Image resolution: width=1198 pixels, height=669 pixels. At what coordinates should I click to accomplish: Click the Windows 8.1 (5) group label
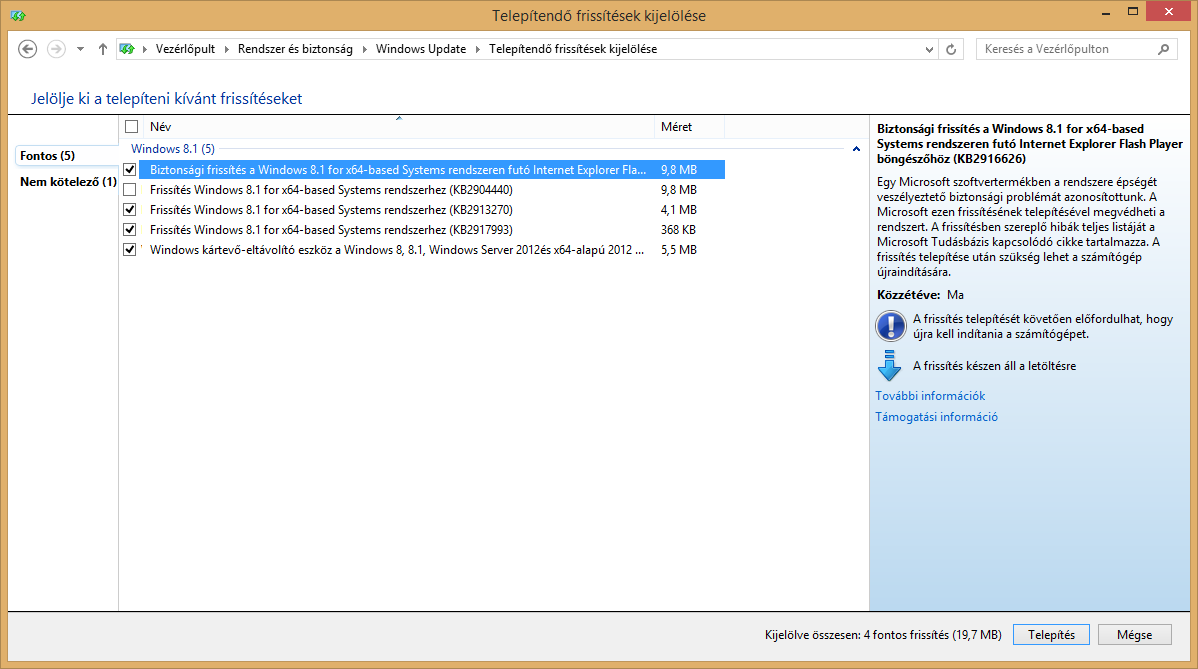pyautogui.click(x=173, y=149)
